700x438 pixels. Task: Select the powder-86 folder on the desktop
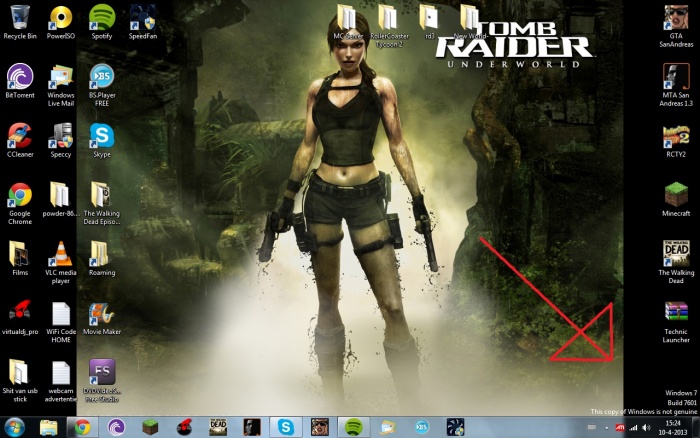[61, 199]
